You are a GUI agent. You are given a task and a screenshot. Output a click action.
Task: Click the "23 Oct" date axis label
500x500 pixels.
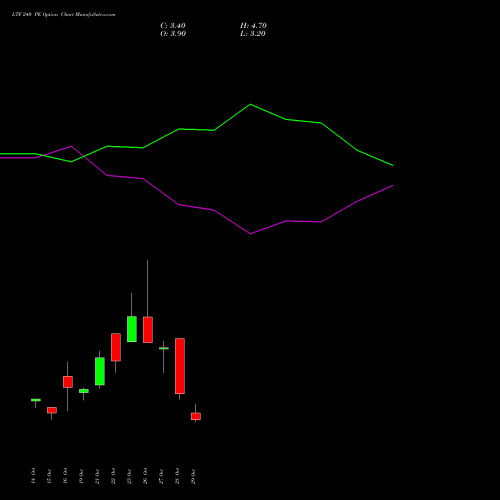(x=129, y=476)
